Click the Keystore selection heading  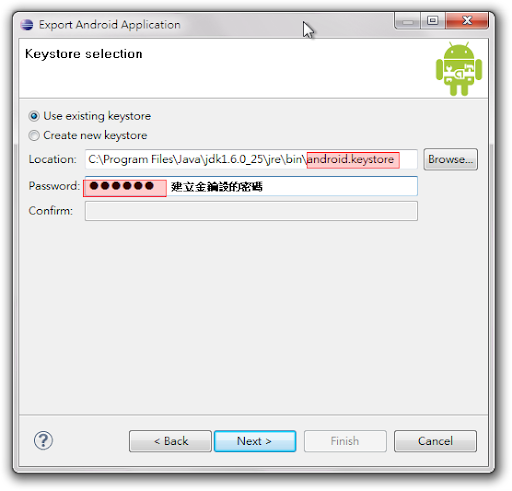84,54
